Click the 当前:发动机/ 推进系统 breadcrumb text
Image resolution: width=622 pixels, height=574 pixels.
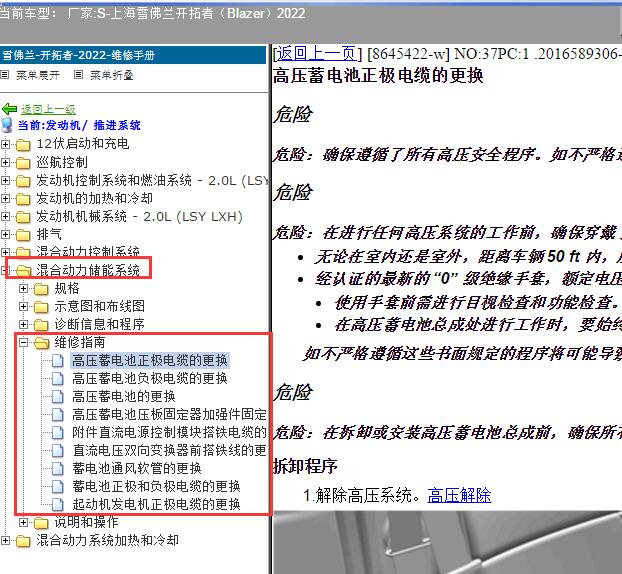click(79, 125)
